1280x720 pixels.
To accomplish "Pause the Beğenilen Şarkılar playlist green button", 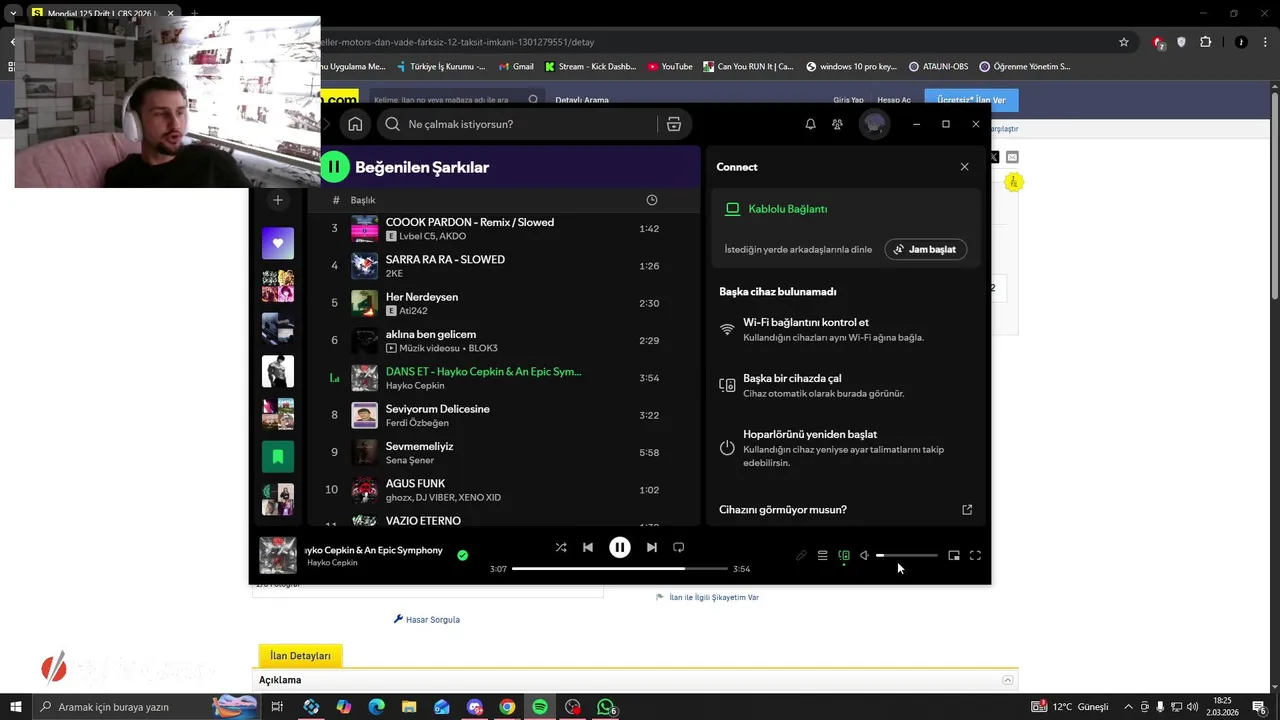I will pos(335,167).
